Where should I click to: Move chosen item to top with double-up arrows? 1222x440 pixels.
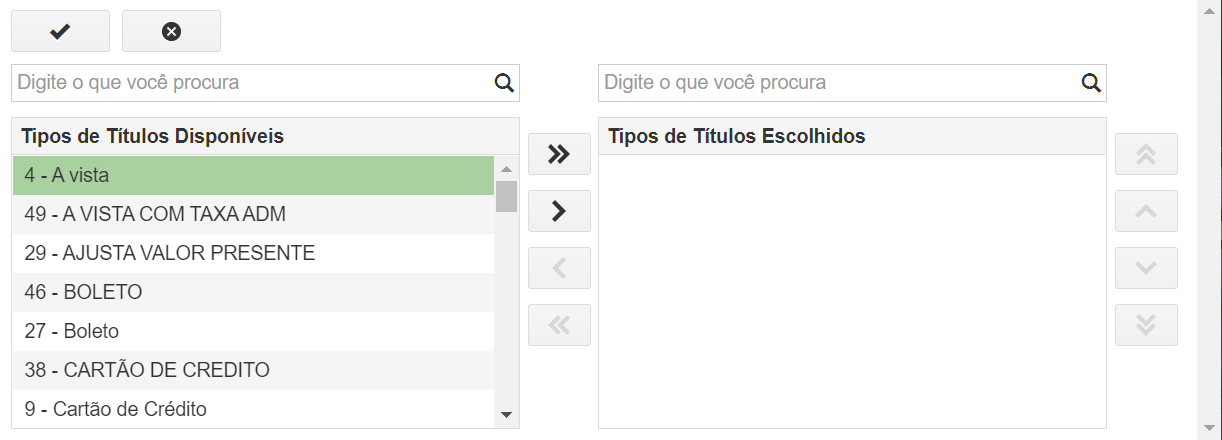click(1146, 154)
